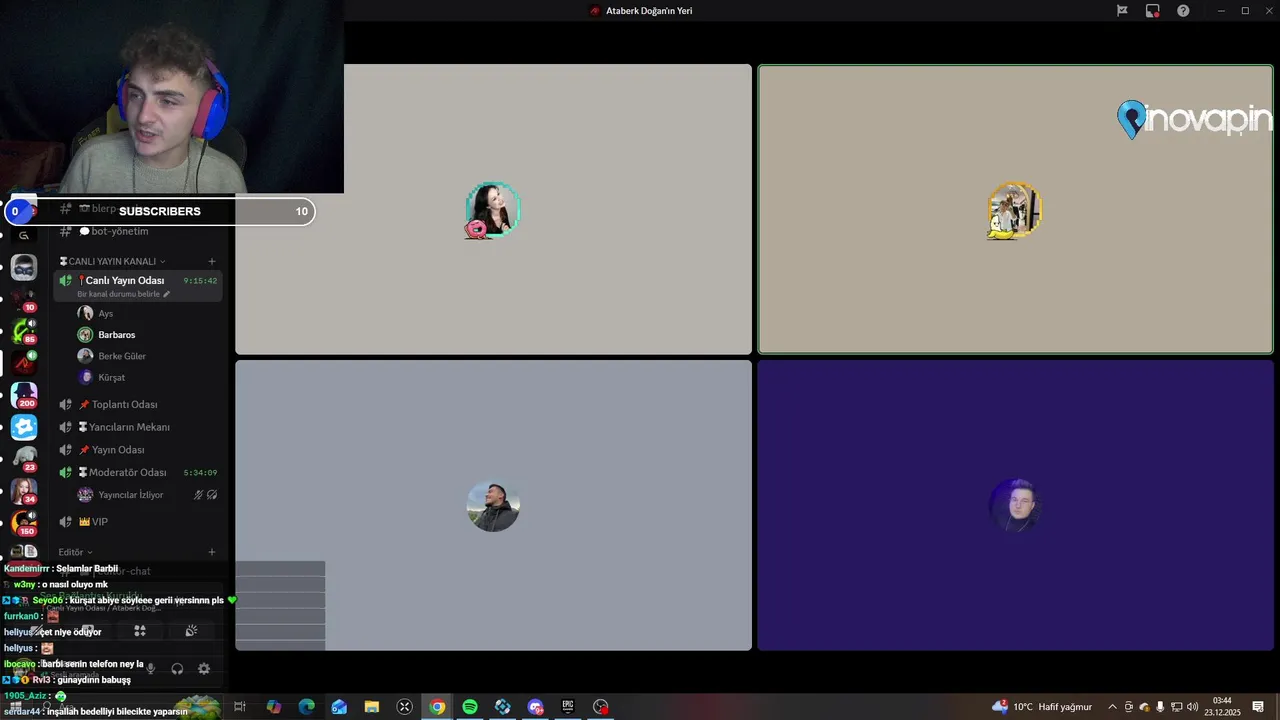This screenshot has width=1280, height=720.
Task: Join the Yancıların Mekanı voice channel
Action: [x=138, y=427]
